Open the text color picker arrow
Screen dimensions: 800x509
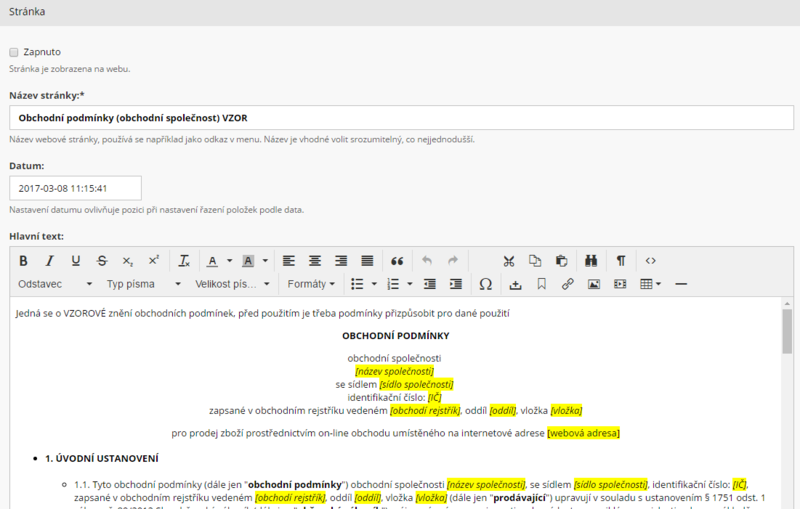[229, 261]
